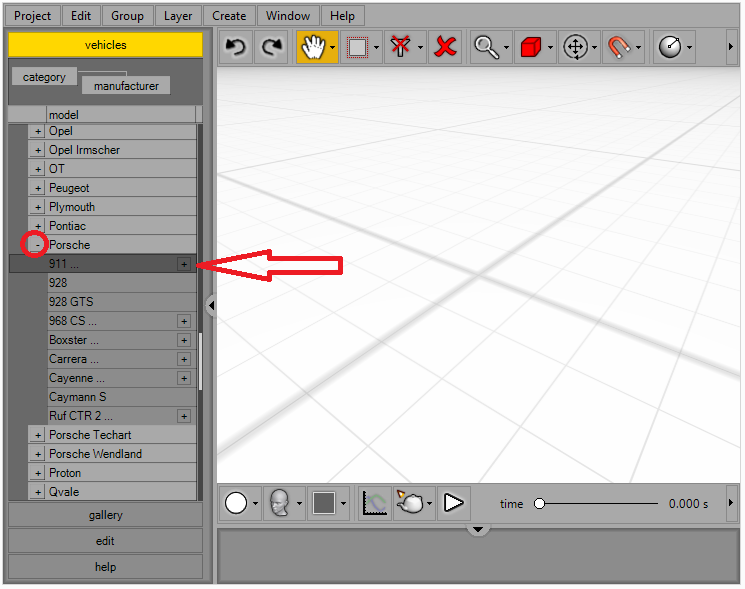Start playback with the play button
The height and width of the screenshot is (589, 745).
point(453,503)
